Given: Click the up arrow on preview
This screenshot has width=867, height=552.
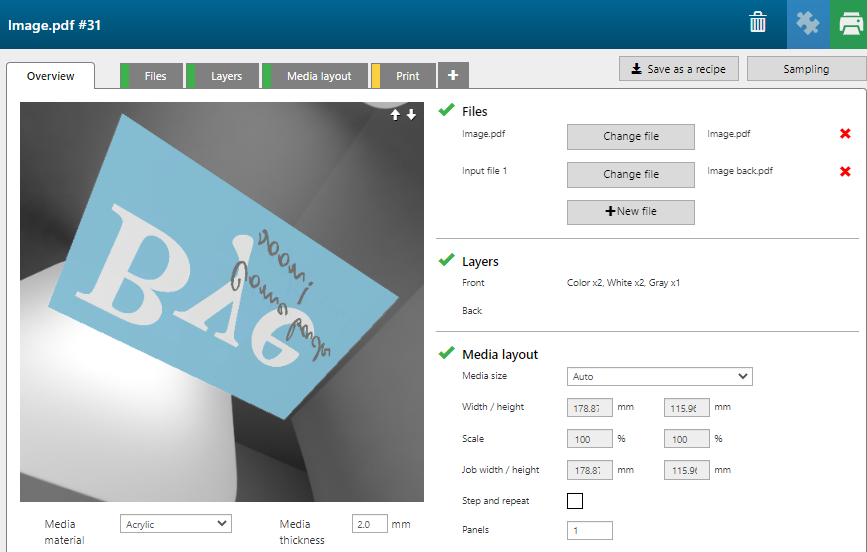Looking at the screenshot, I should pyautogui.click(x=396, y=115).
